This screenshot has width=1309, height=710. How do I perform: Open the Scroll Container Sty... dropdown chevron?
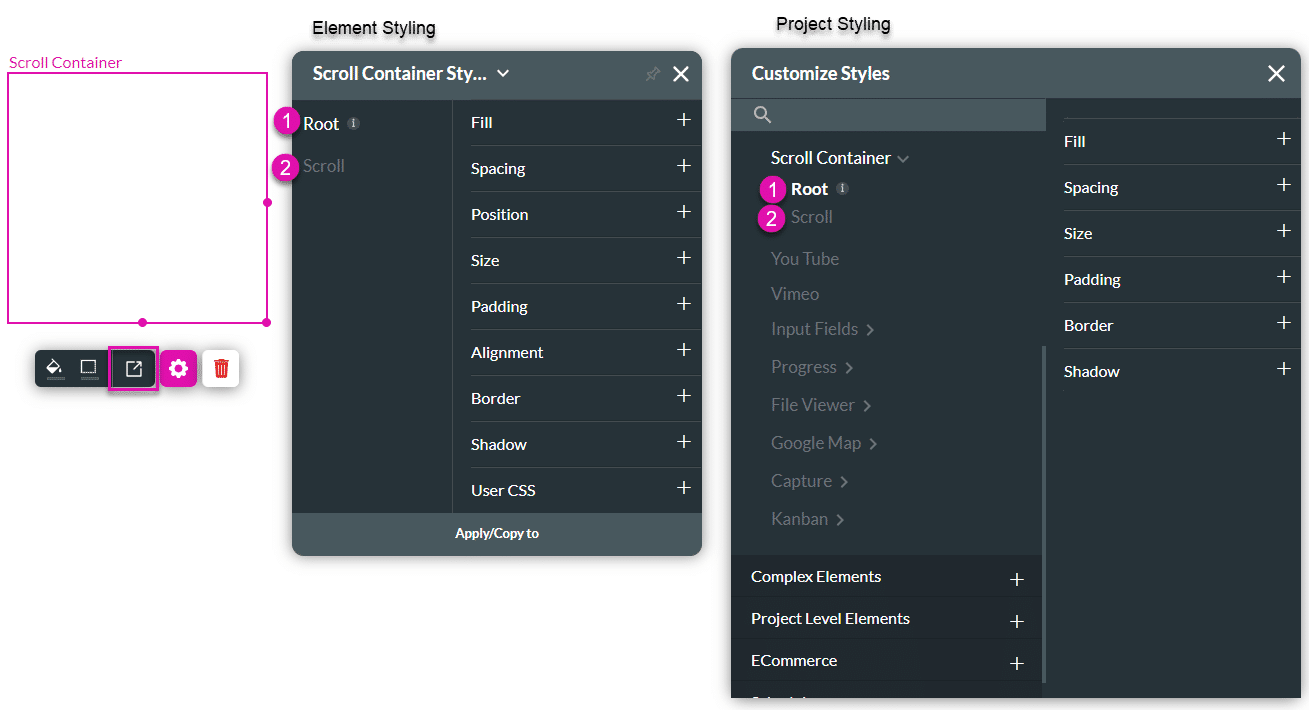point(503,73)
